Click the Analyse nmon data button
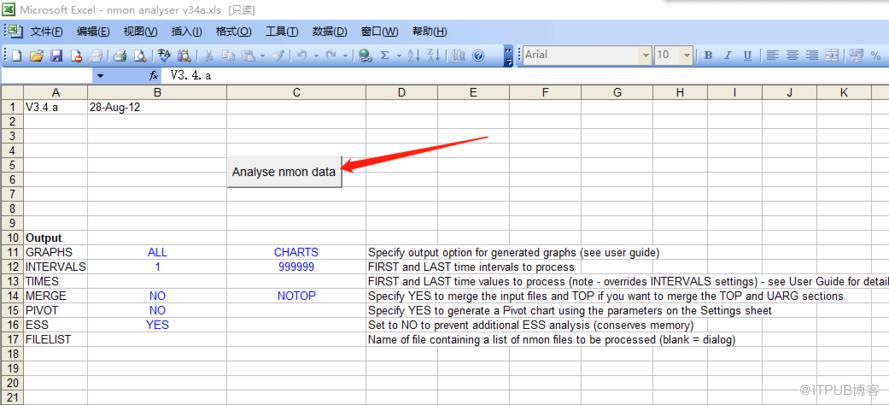This screenshot has width=889, height=405. coord(284,172)
